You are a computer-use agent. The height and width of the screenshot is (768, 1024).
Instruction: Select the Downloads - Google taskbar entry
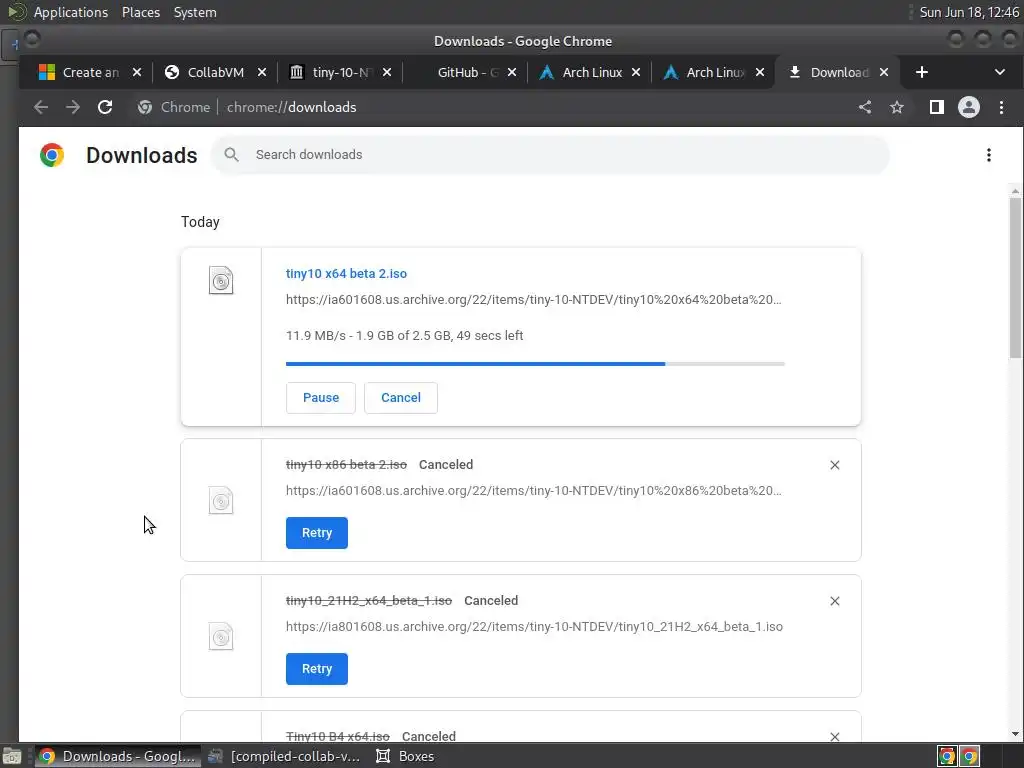click(118, 756)
